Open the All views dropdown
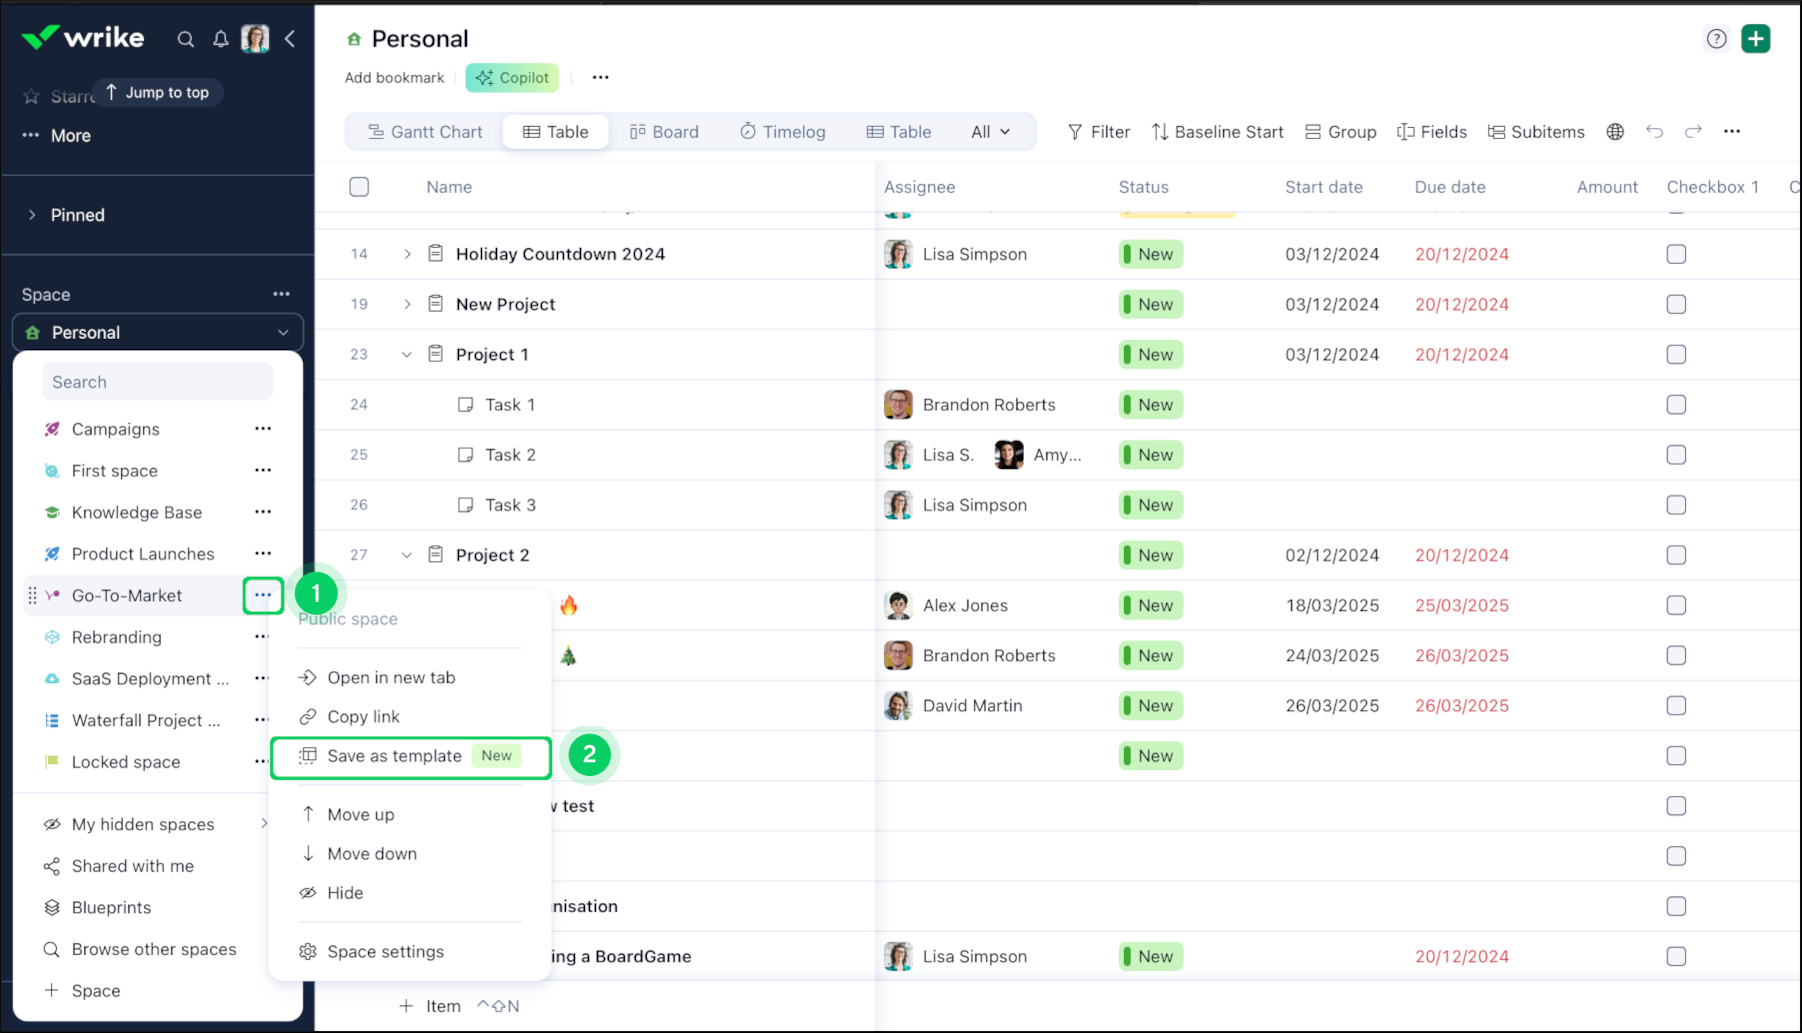The height and width of the screenshot is (1033, 1802). 991,132
